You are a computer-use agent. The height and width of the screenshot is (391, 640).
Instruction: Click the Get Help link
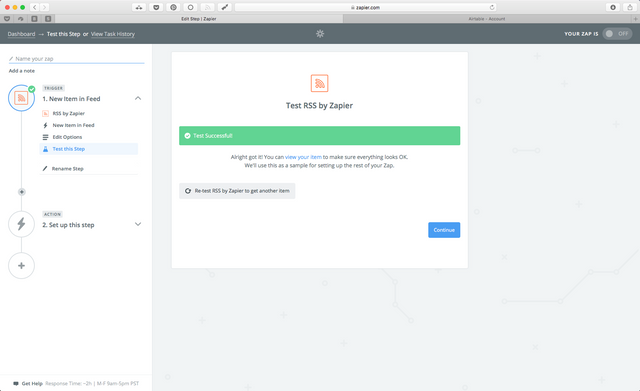point(32,384)
